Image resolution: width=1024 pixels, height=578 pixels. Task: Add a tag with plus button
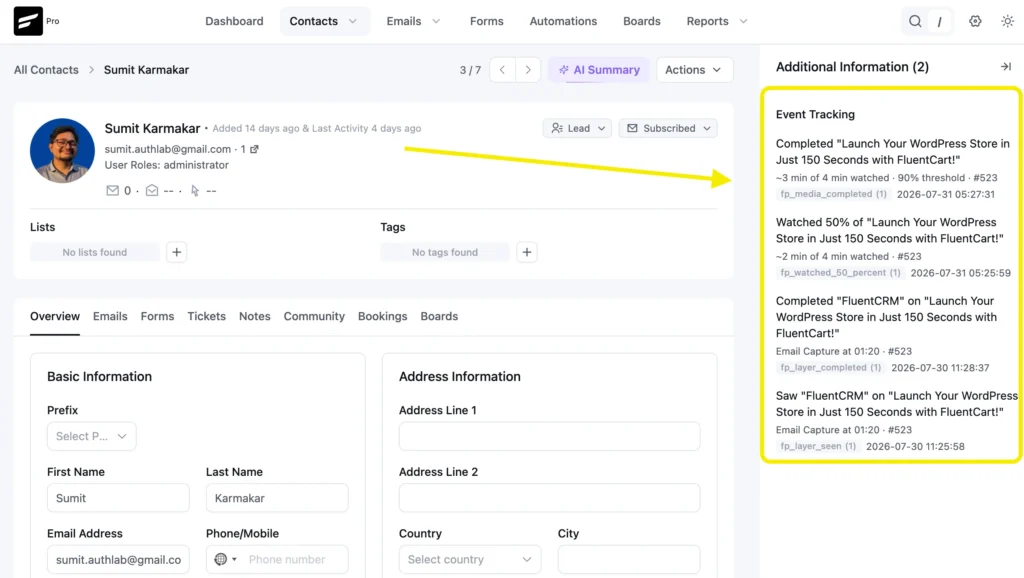tap(526, 252)
